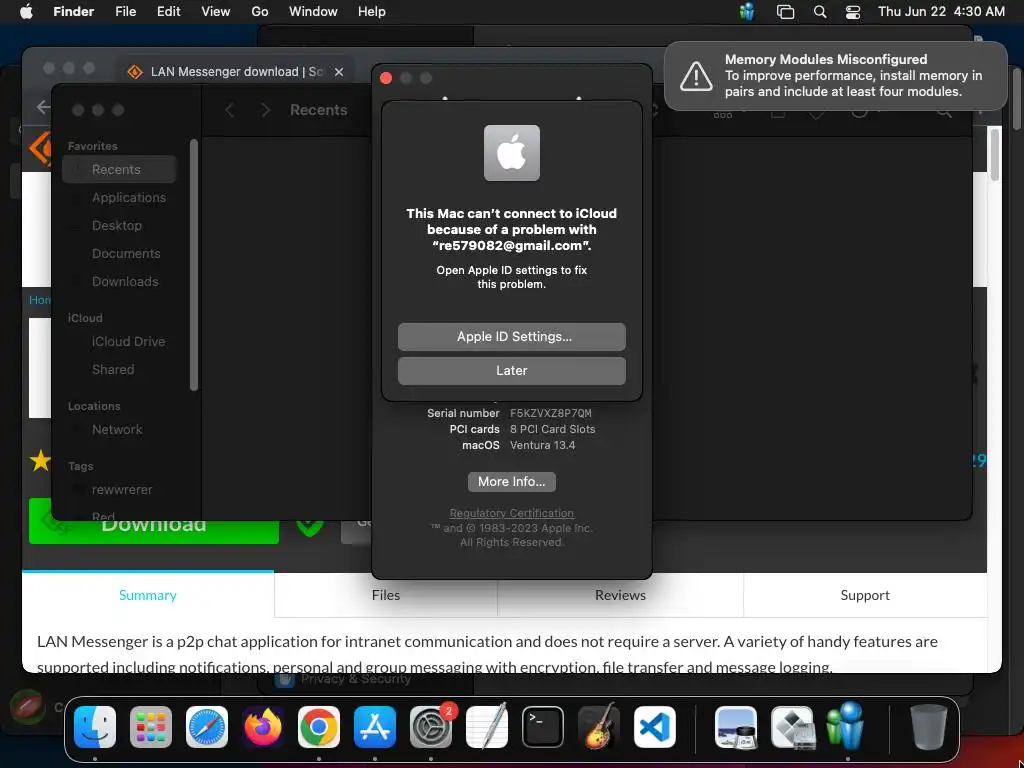Viewport: 1024px width, 768px height.
Task: Click the Memory Modules Misconfigured notification
Action: (836, 76)
